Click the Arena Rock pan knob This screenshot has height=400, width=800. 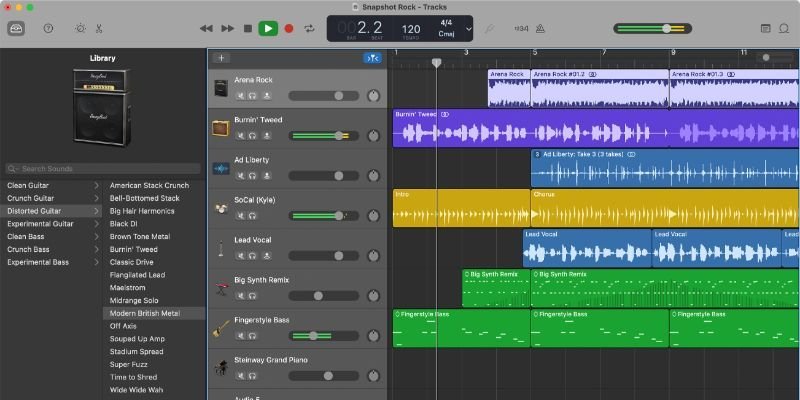tap(373, 96)
